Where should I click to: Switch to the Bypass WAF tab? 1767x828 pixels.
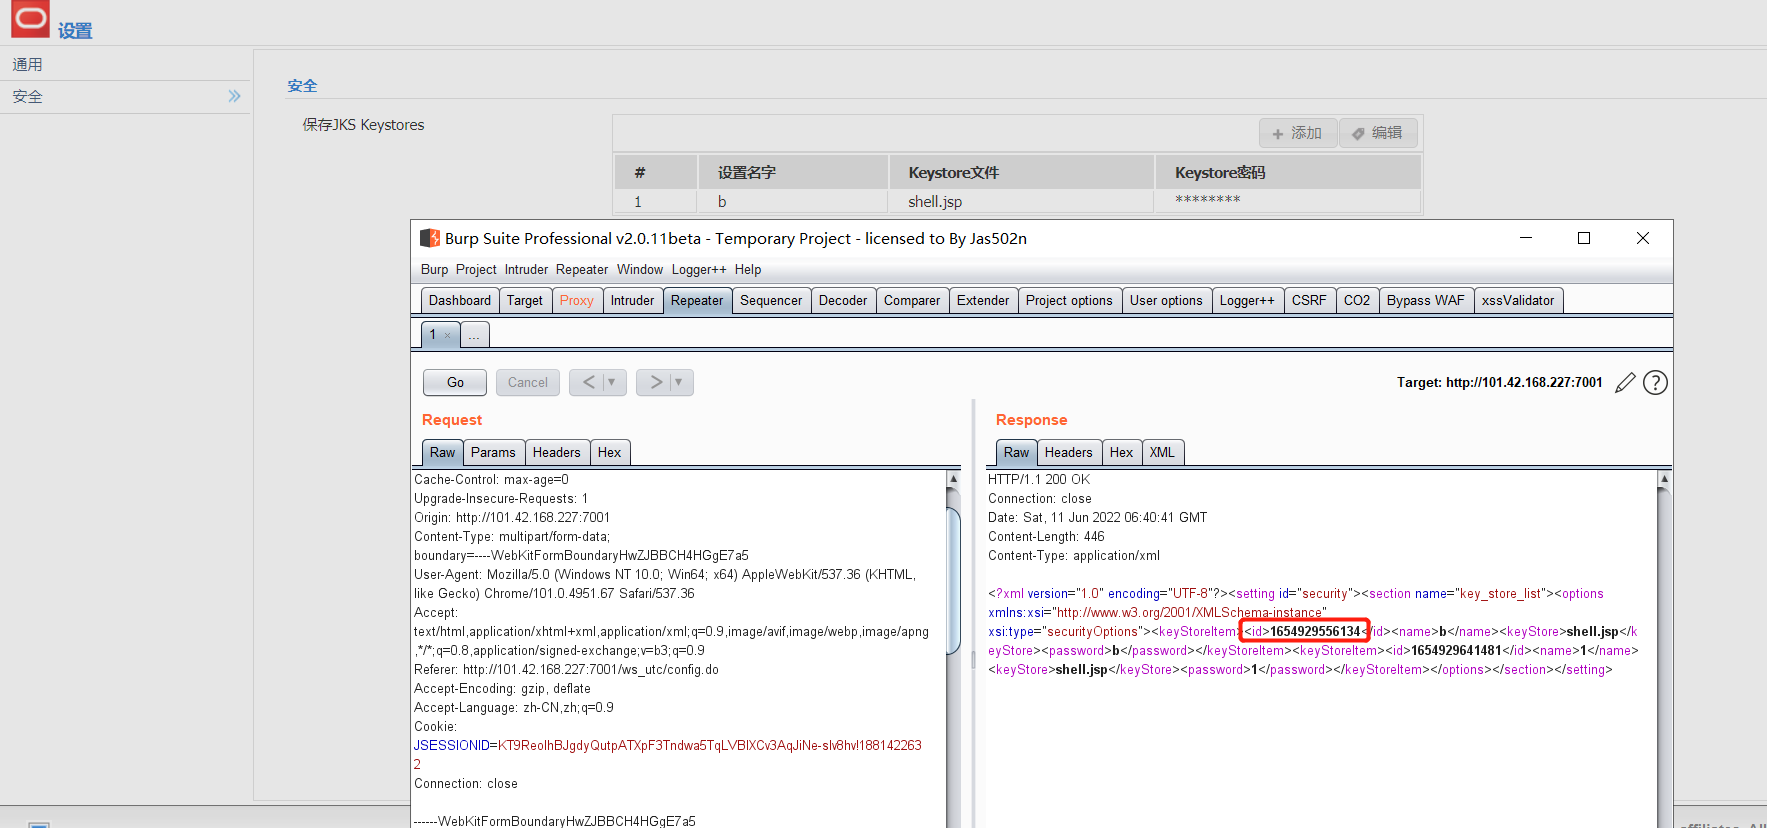pyautogui.click(x=1426, y=301)
